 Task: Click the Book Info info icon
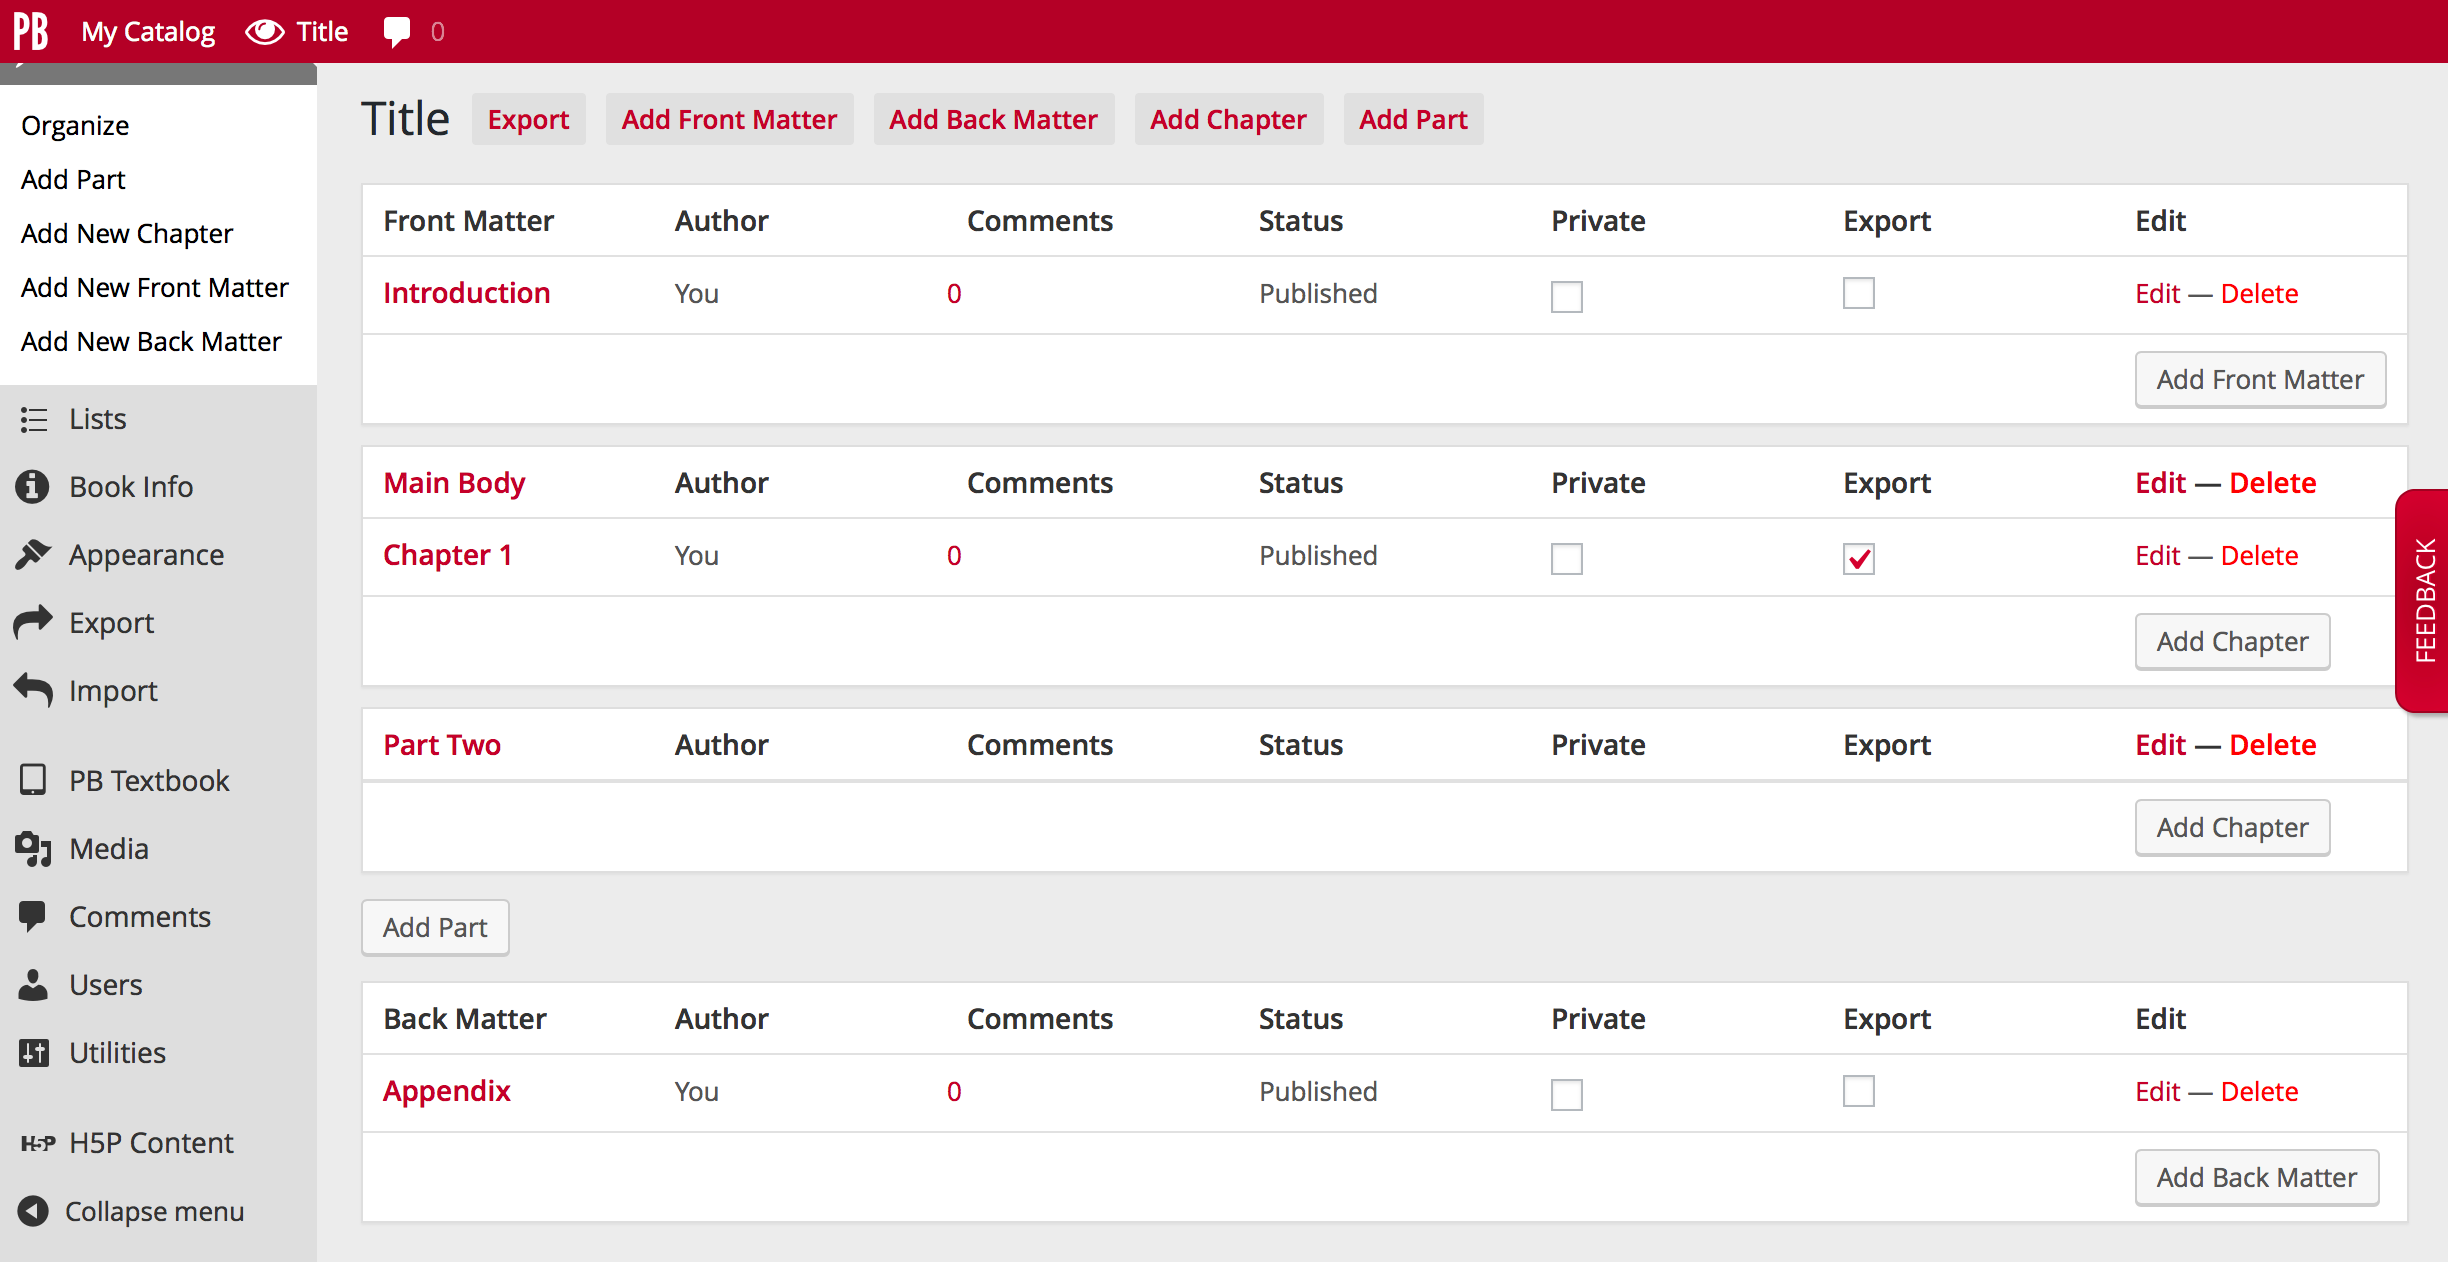(x=32, y=487)
